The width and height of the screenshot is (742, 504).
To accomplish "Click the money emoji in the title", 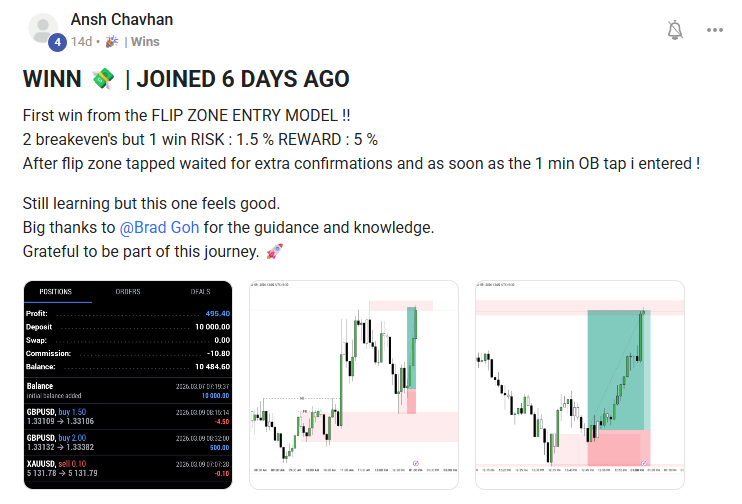I will tap(103, 79).
